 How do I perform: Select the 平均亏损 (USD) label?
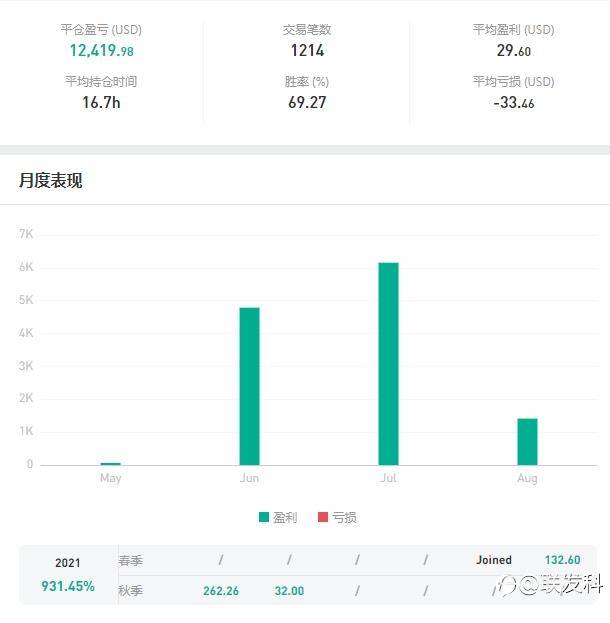click(x=513, y=81)
